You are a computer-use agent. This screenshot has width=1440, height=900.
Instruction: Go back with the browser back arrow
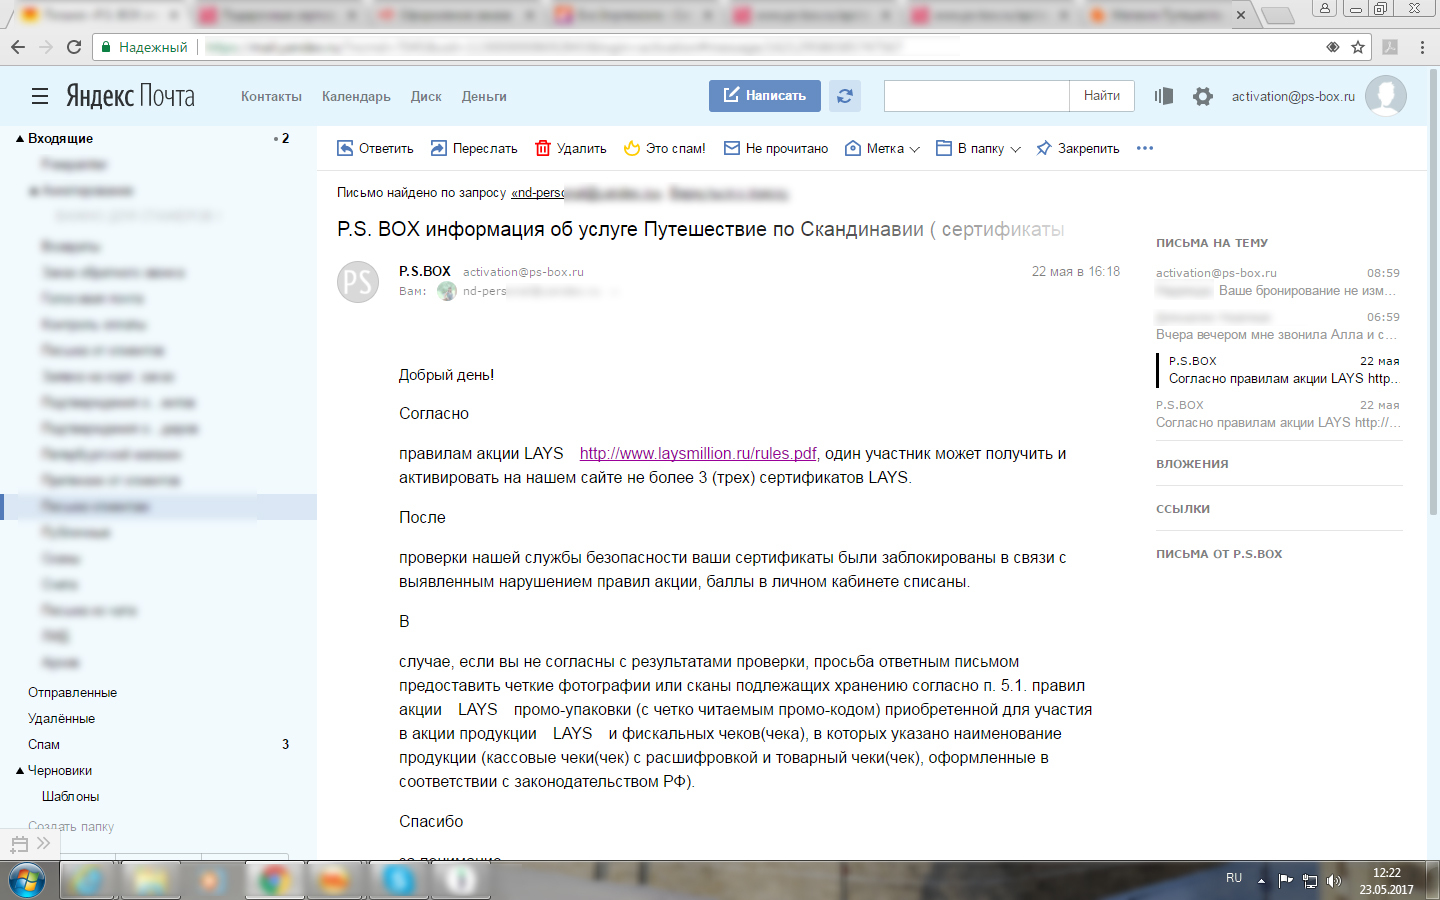[18, 47]
